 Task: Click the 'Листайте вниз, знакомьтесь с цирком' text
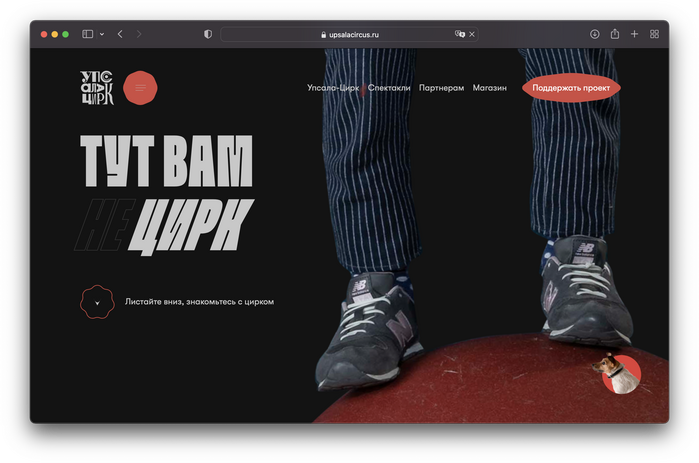click(199, 302)
